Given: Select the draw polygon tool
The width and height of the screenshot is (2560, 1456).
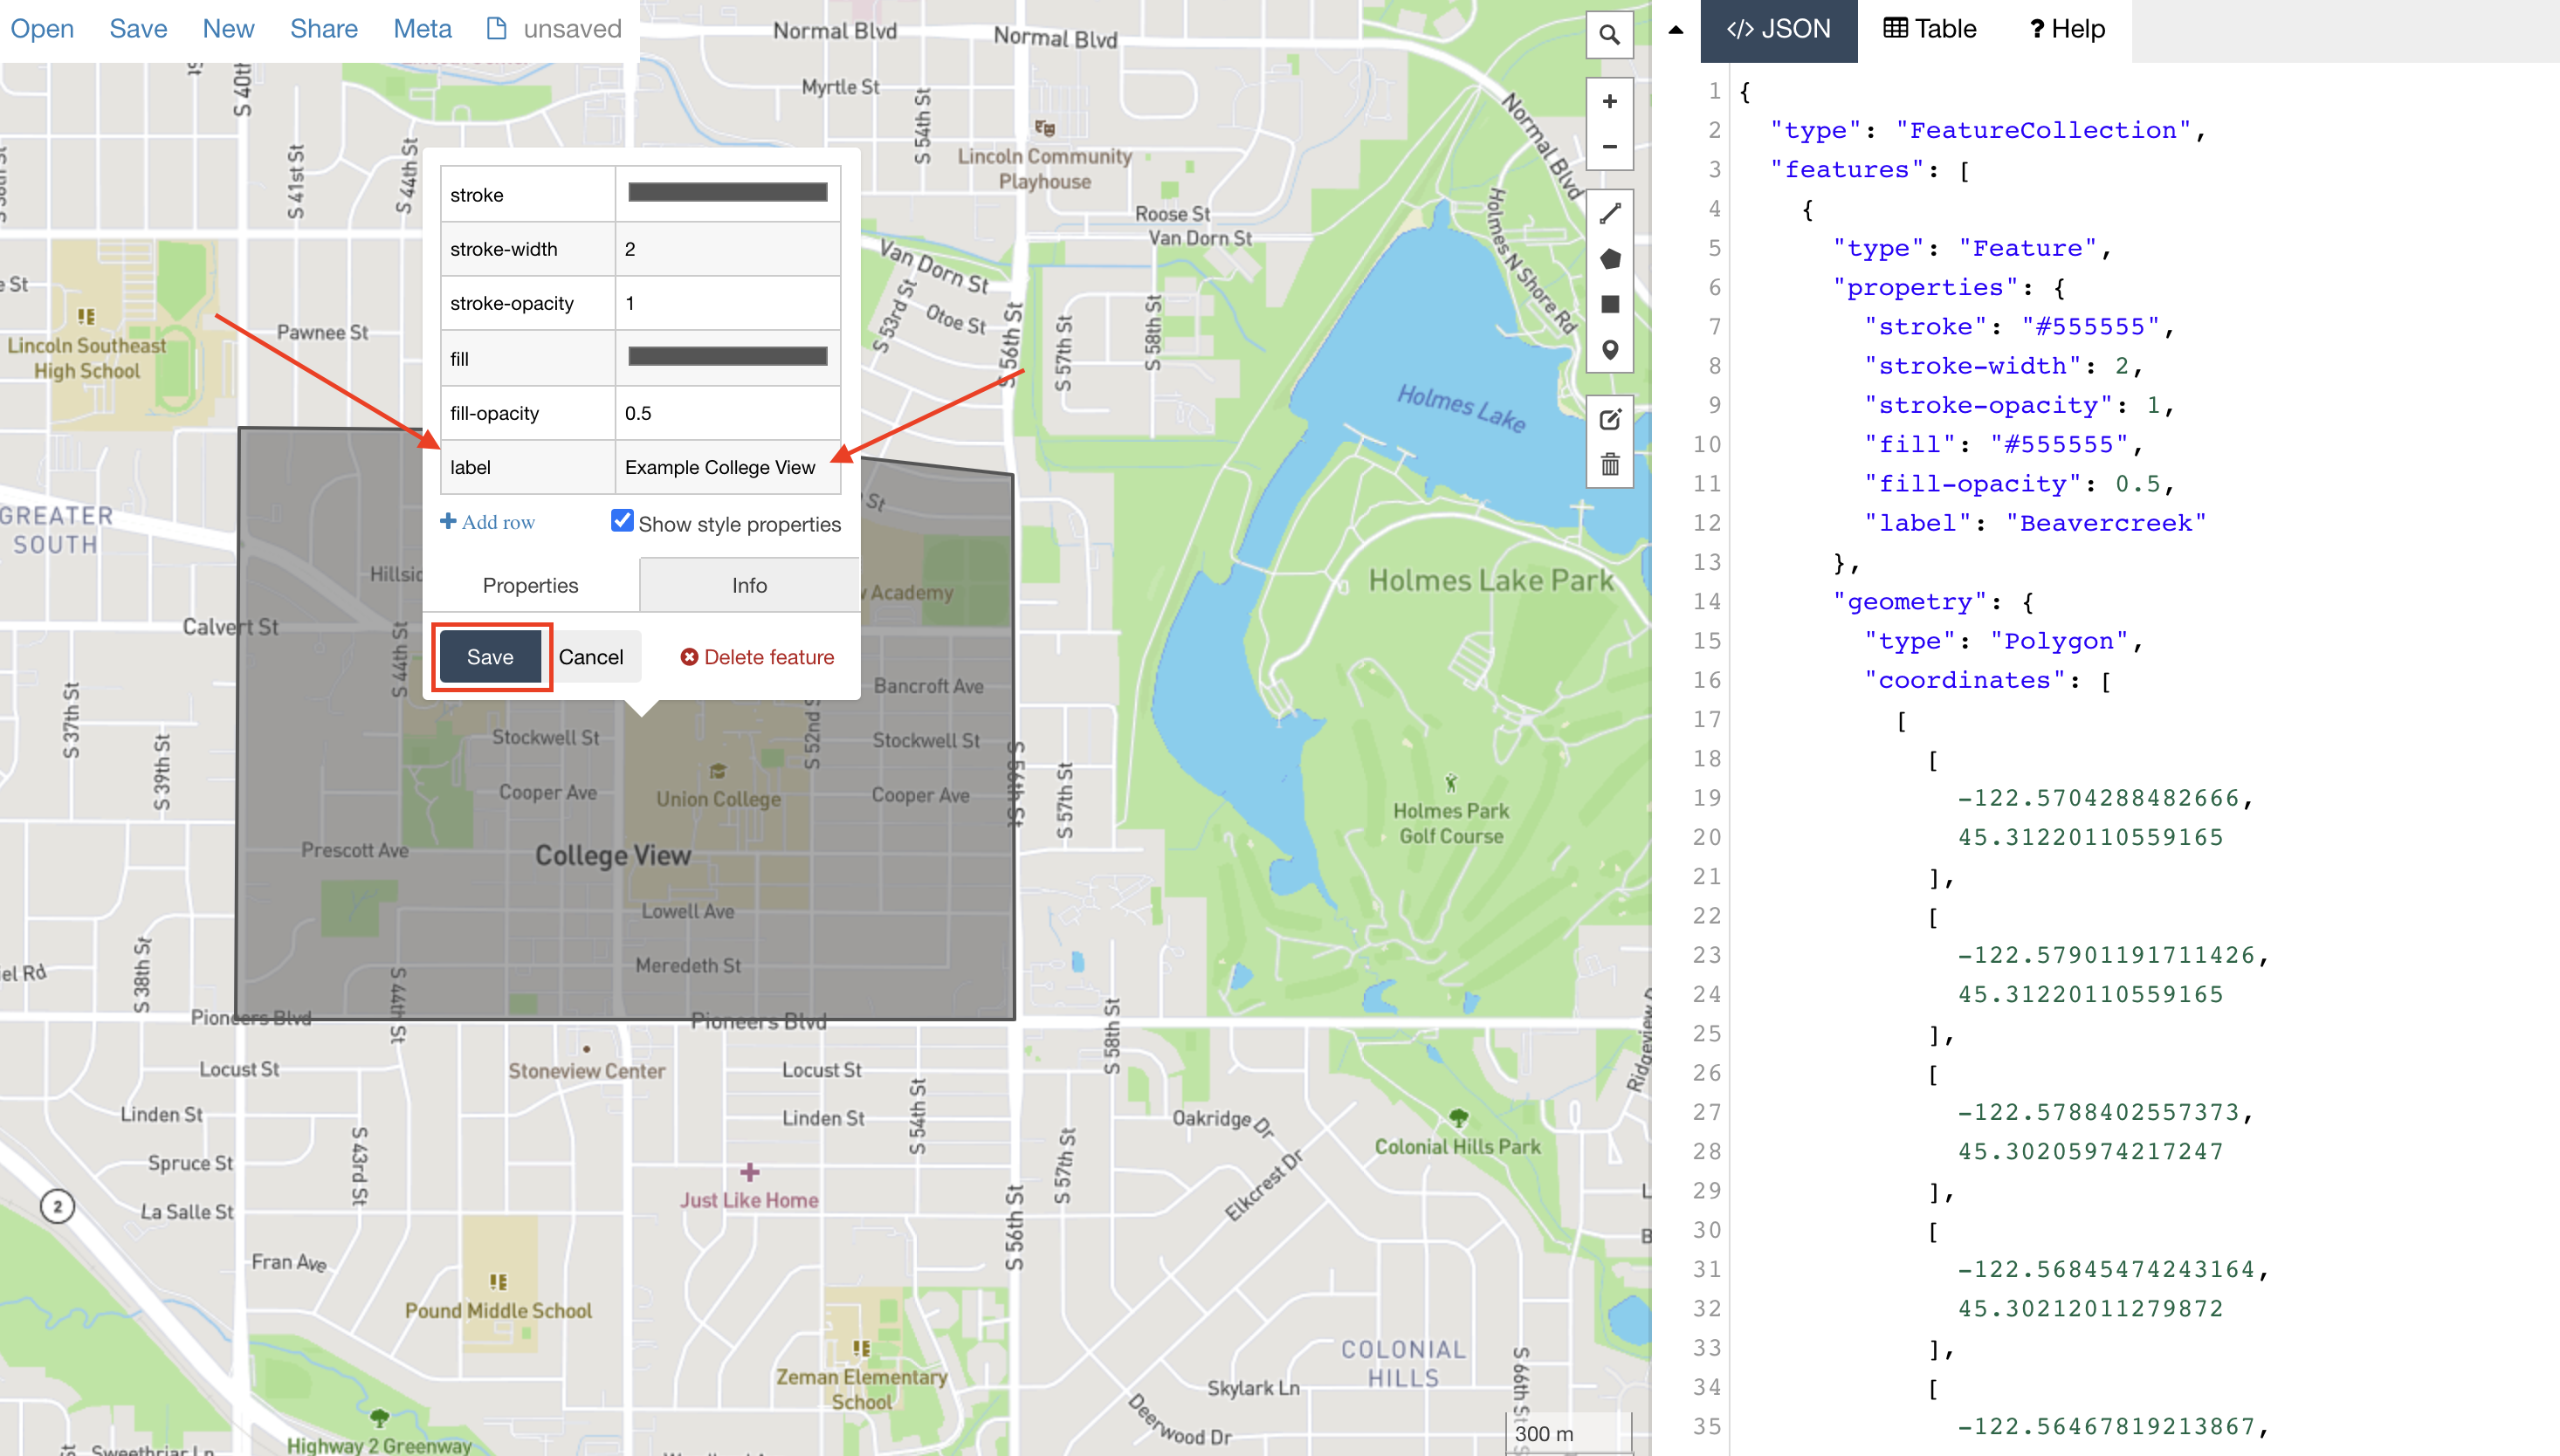Looking at the screenshot, I should coord(1609,259).
